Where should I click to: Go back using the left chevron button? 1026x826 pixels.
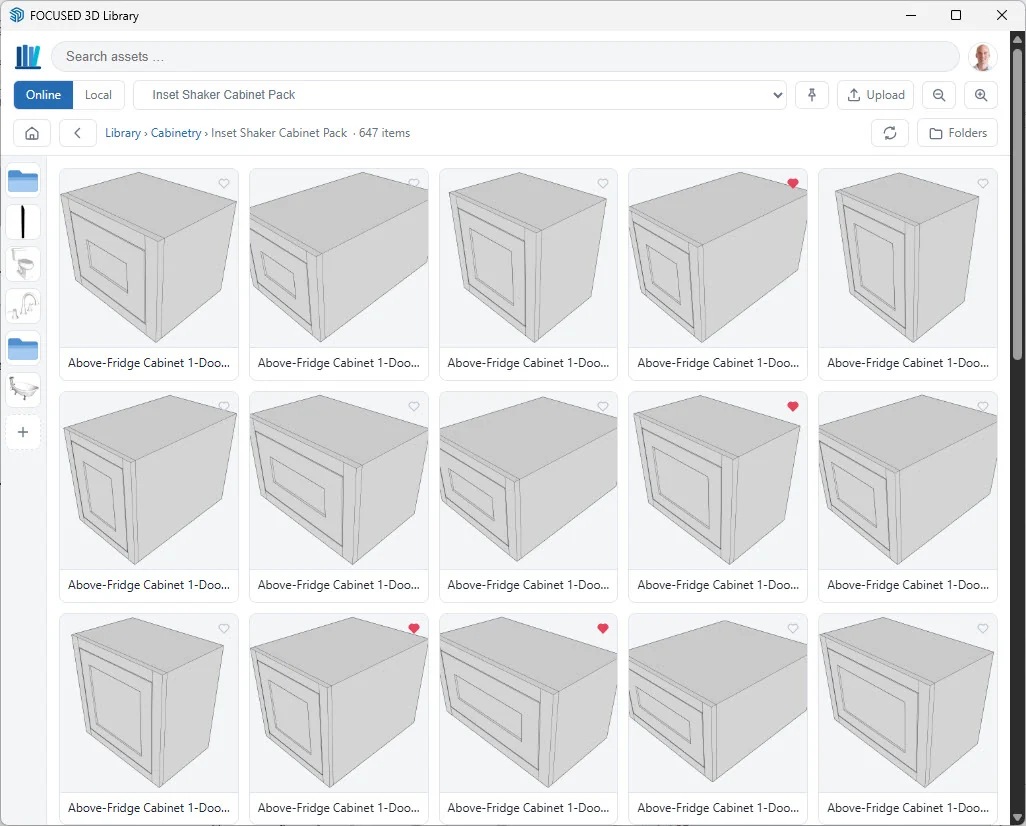77,133
